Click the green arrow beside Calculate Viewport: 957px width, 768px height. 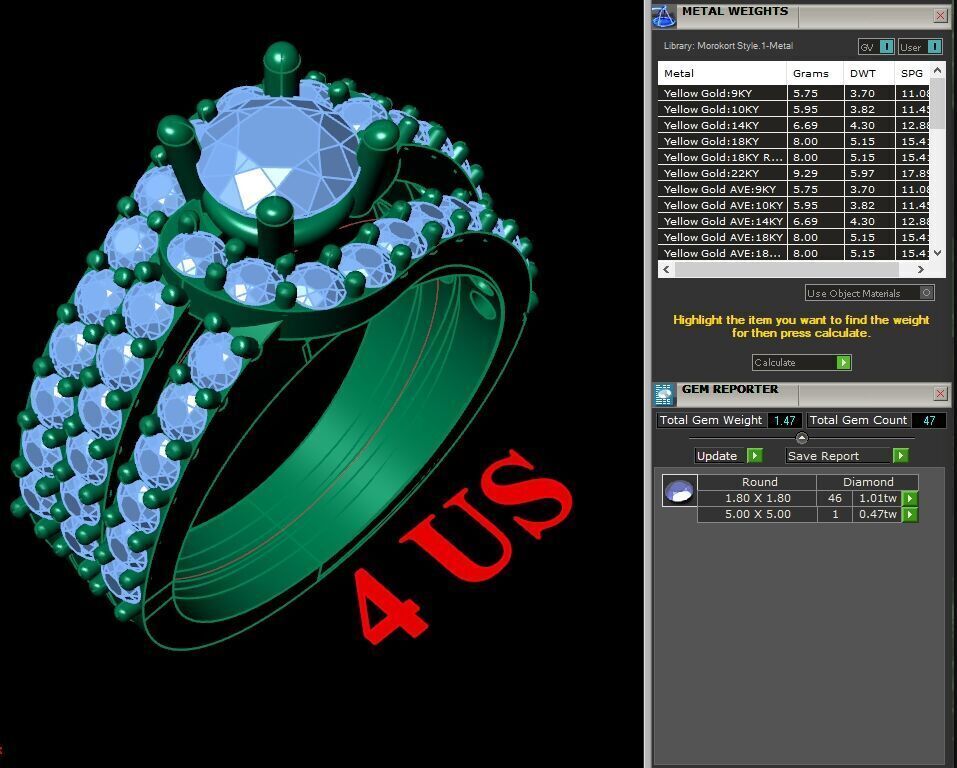(x=843, y=363)
